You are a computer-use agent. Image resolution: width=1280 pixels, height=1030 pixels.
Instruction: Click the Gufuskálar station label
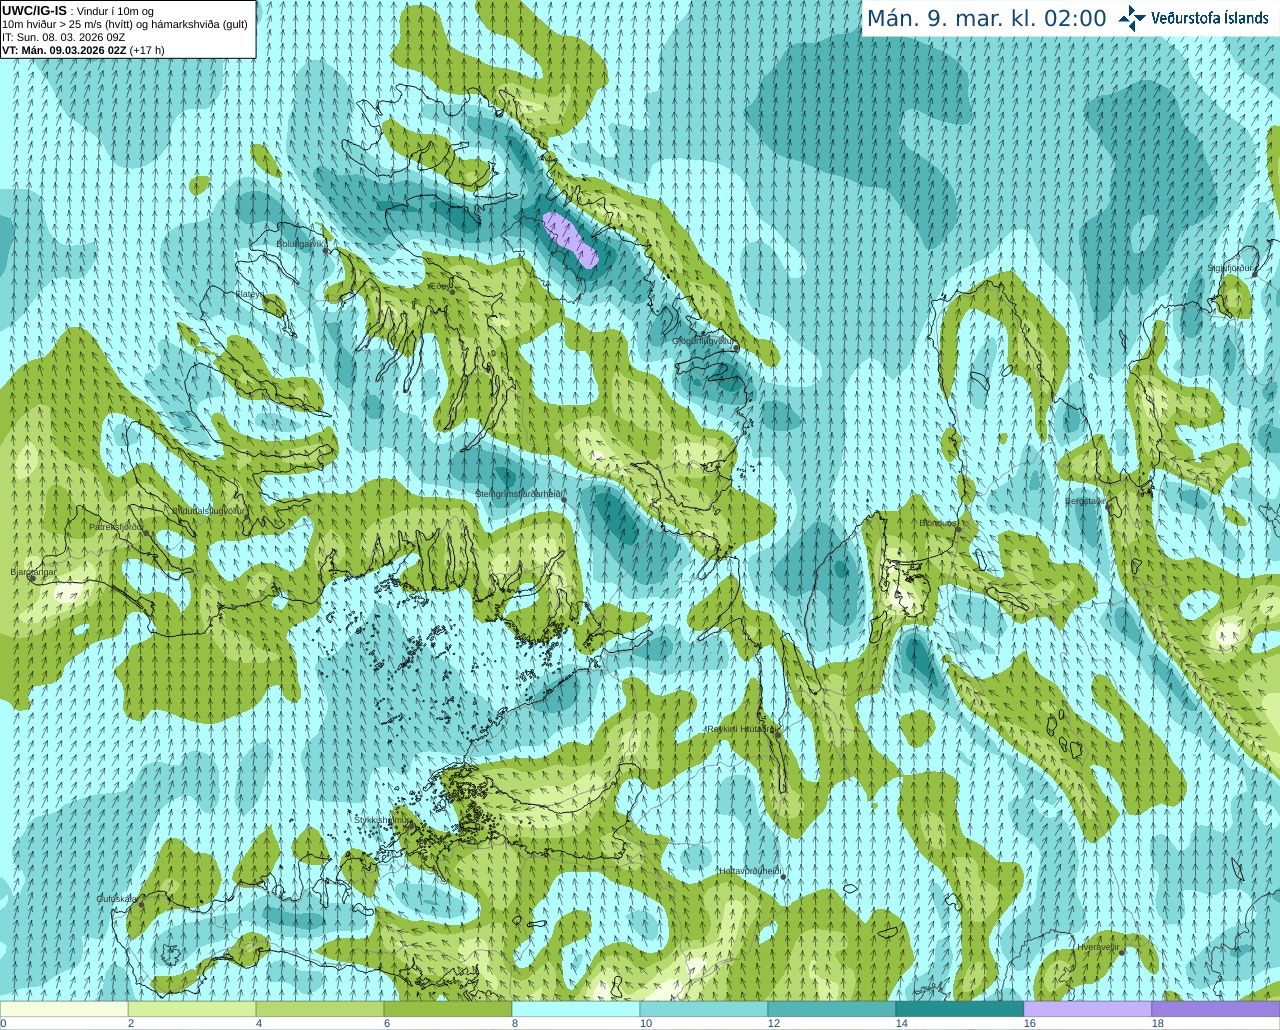pos(117,899)
